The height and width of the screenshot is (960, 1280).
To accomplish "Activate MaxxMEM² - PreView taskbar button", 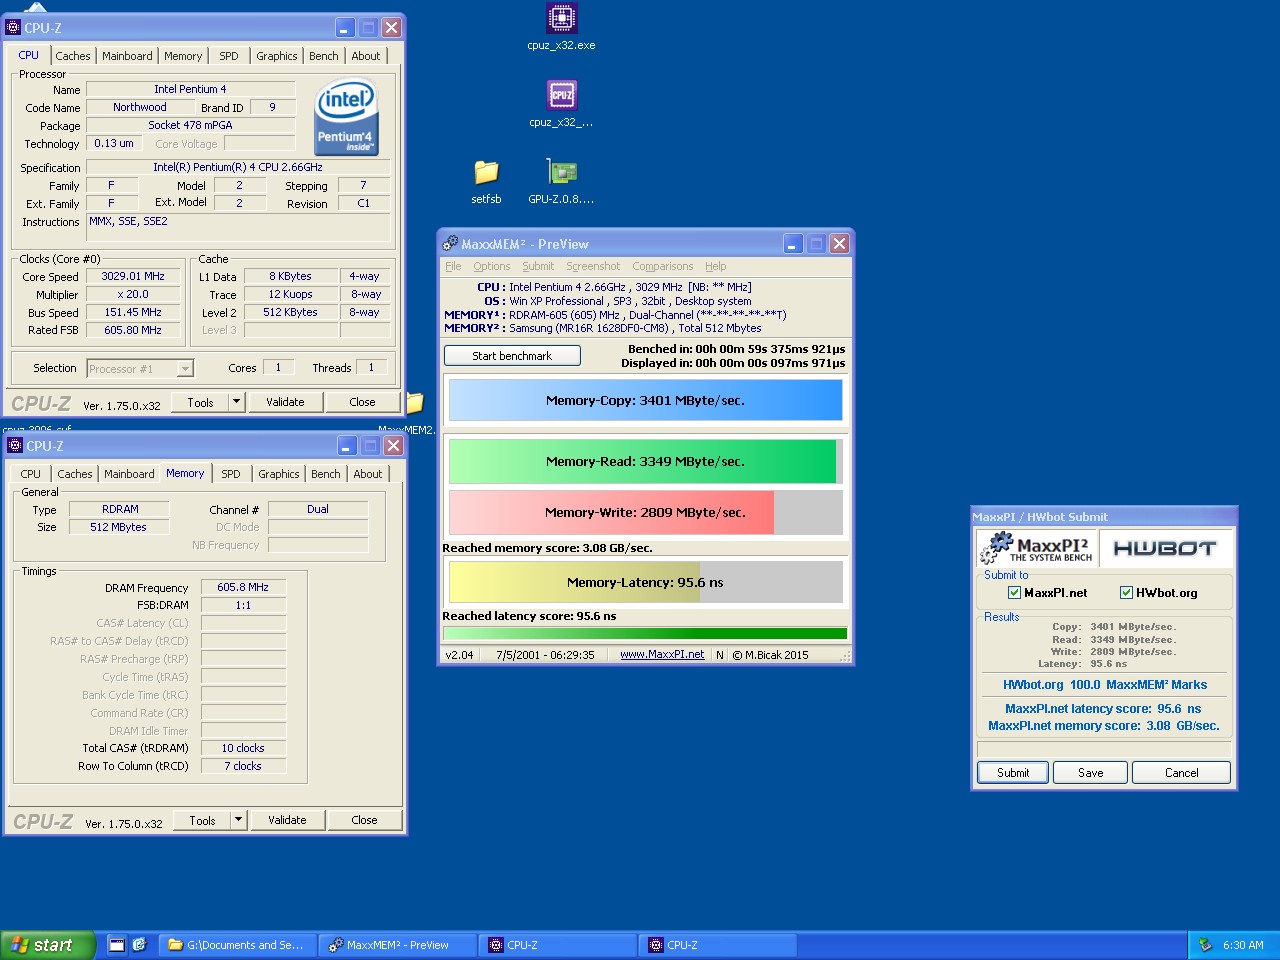I will (398, 945).
